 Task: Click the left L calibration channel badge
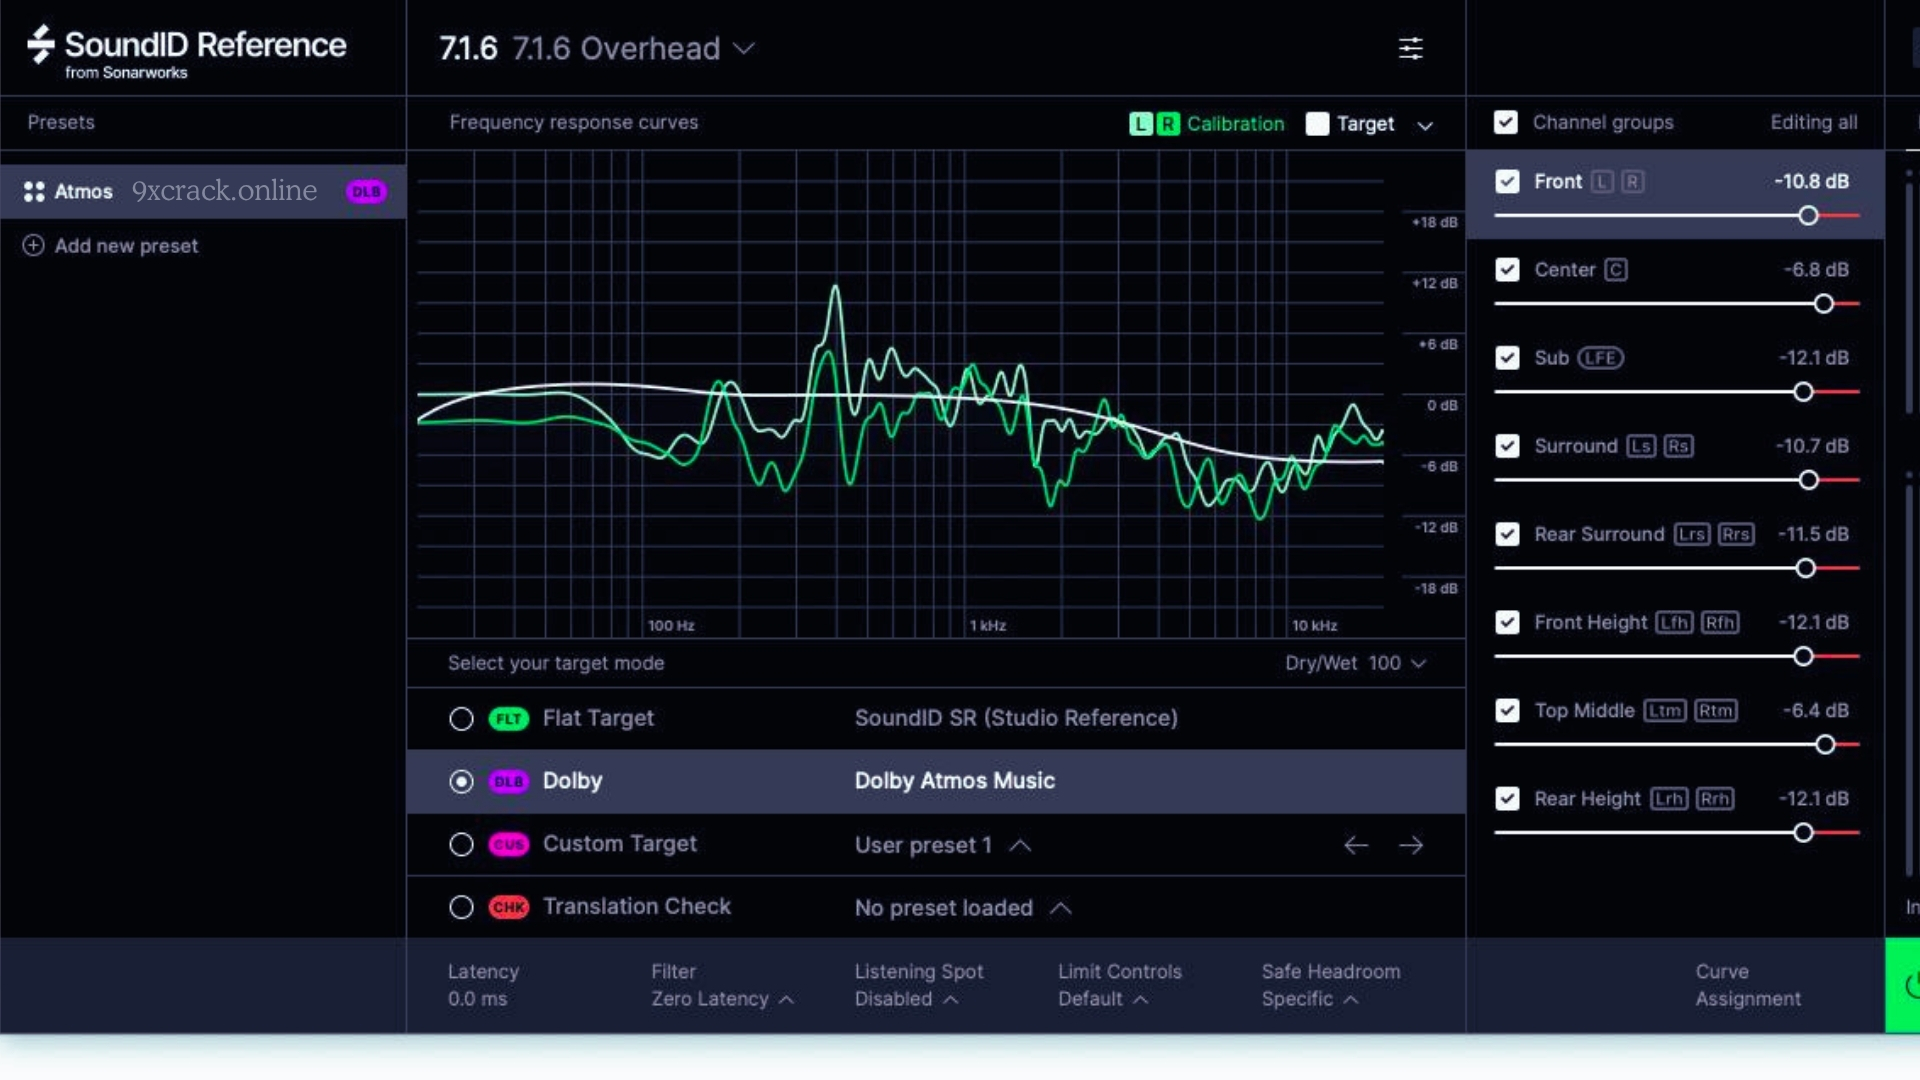point(1140,124)
